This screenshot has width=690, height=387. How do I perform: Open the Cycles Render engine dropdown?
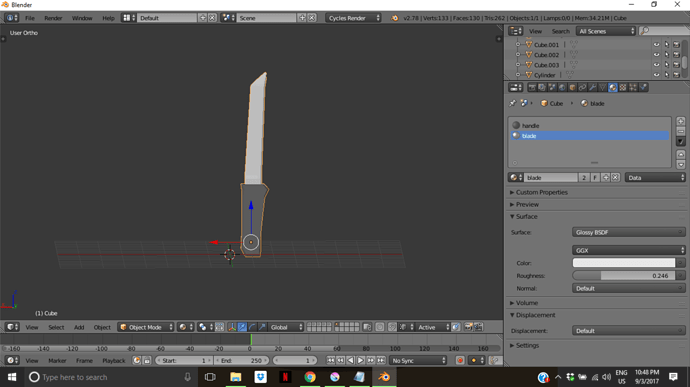(x=354, y=18)
